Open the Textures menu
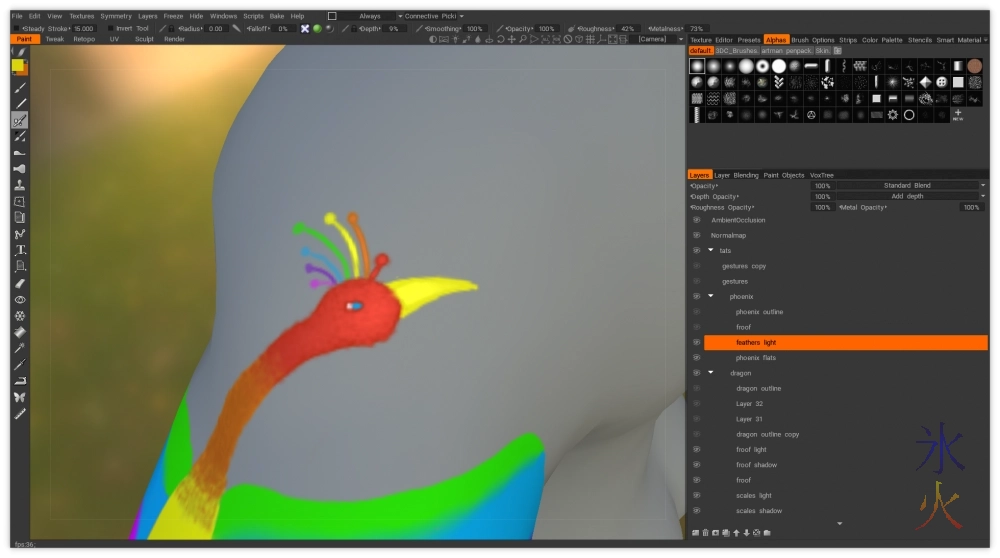1000x558 pixels. pos(81,16)
